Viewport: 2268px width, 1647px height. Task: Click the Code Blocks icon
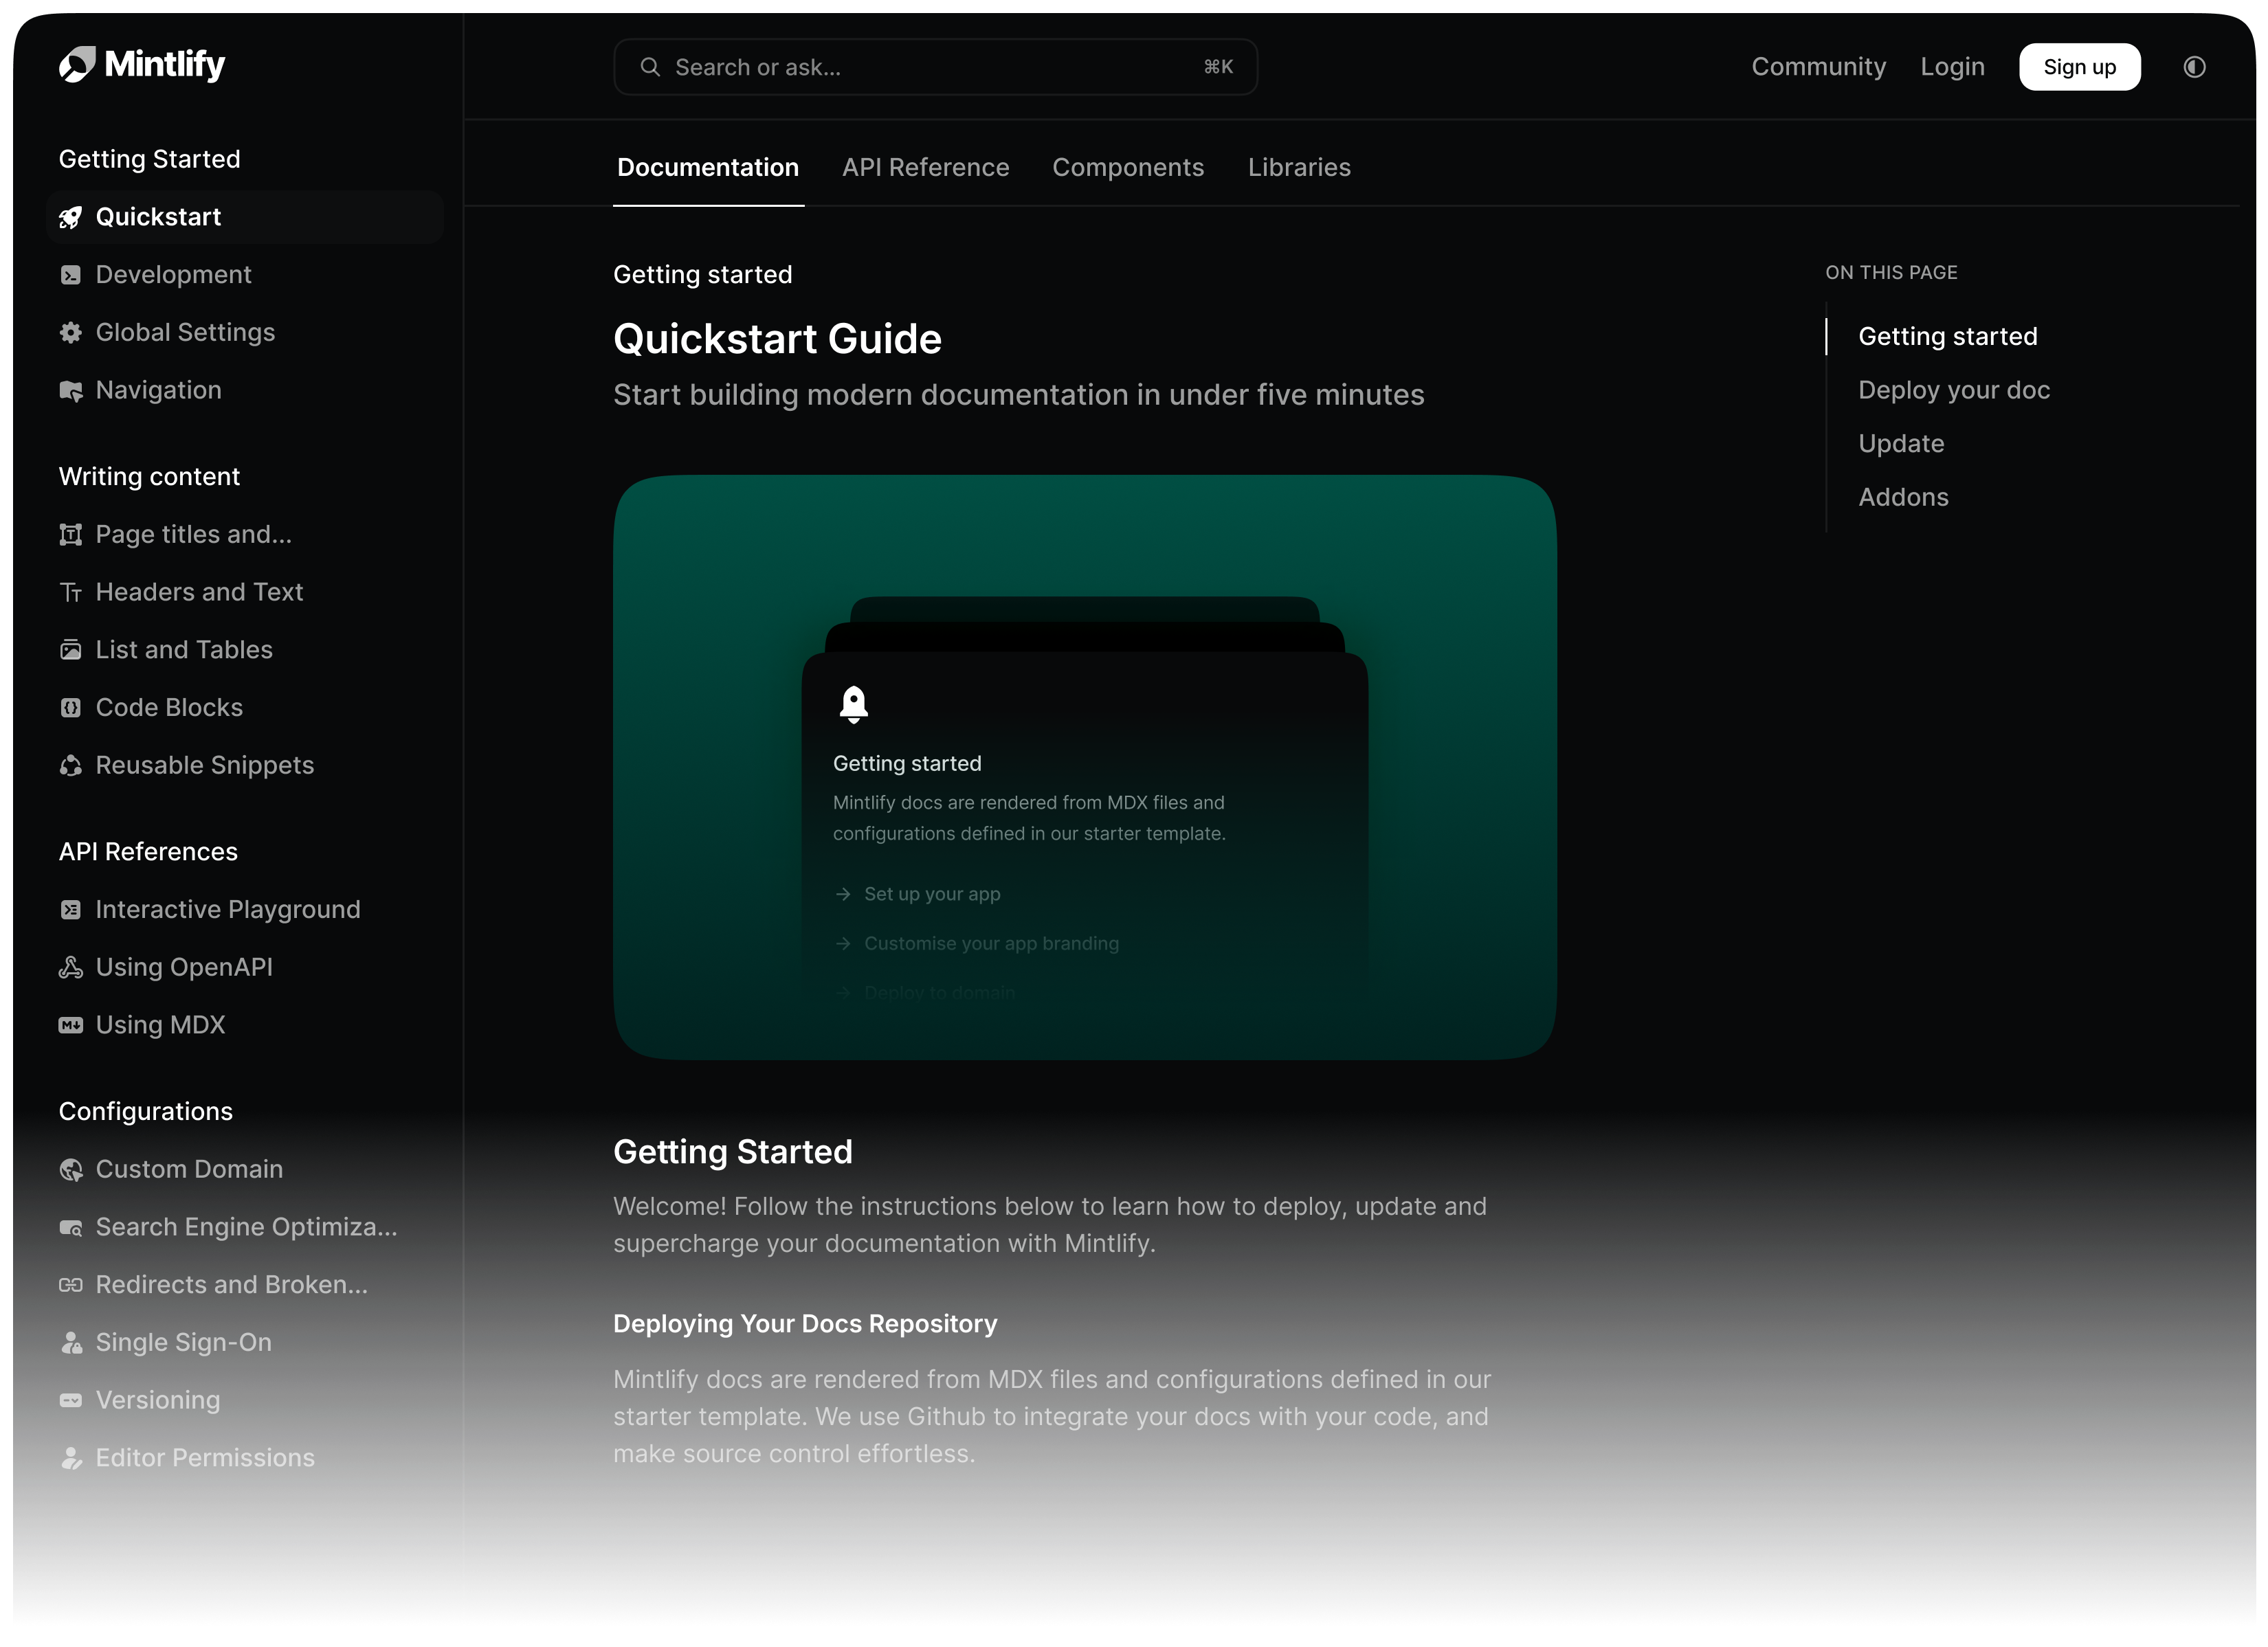point(70,708)
